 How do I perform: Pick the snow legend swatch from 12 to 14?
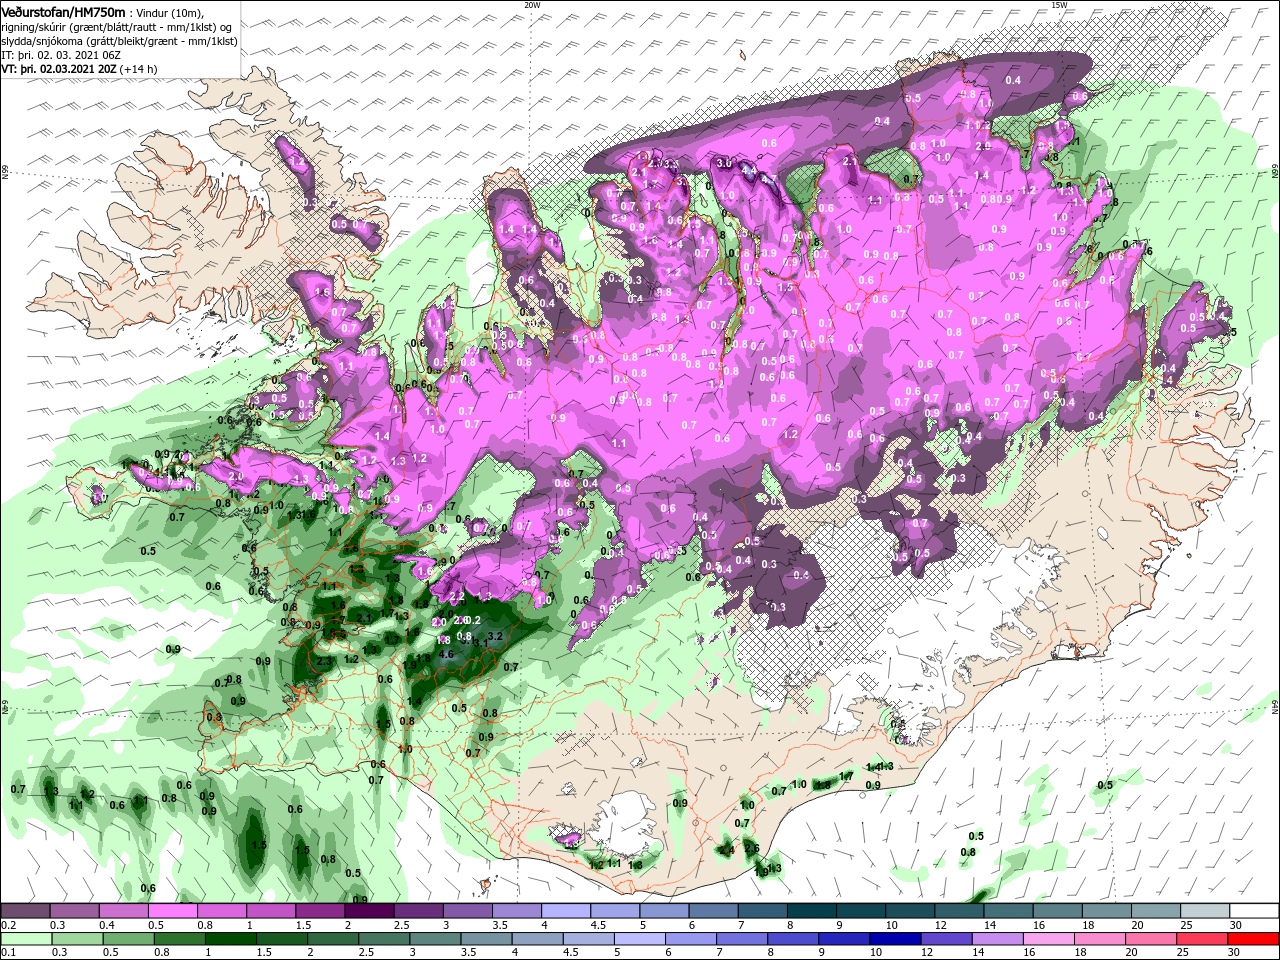point(959,911)
